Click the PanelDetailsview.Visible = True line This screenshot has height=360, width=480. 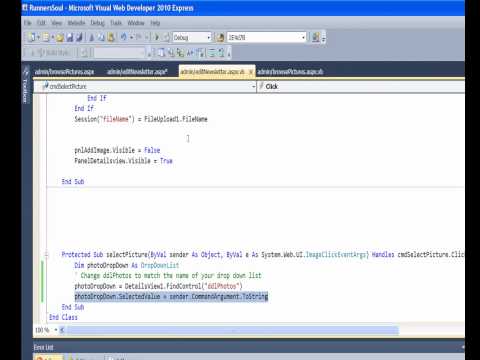pyautogui.click(x=123, y=161)
